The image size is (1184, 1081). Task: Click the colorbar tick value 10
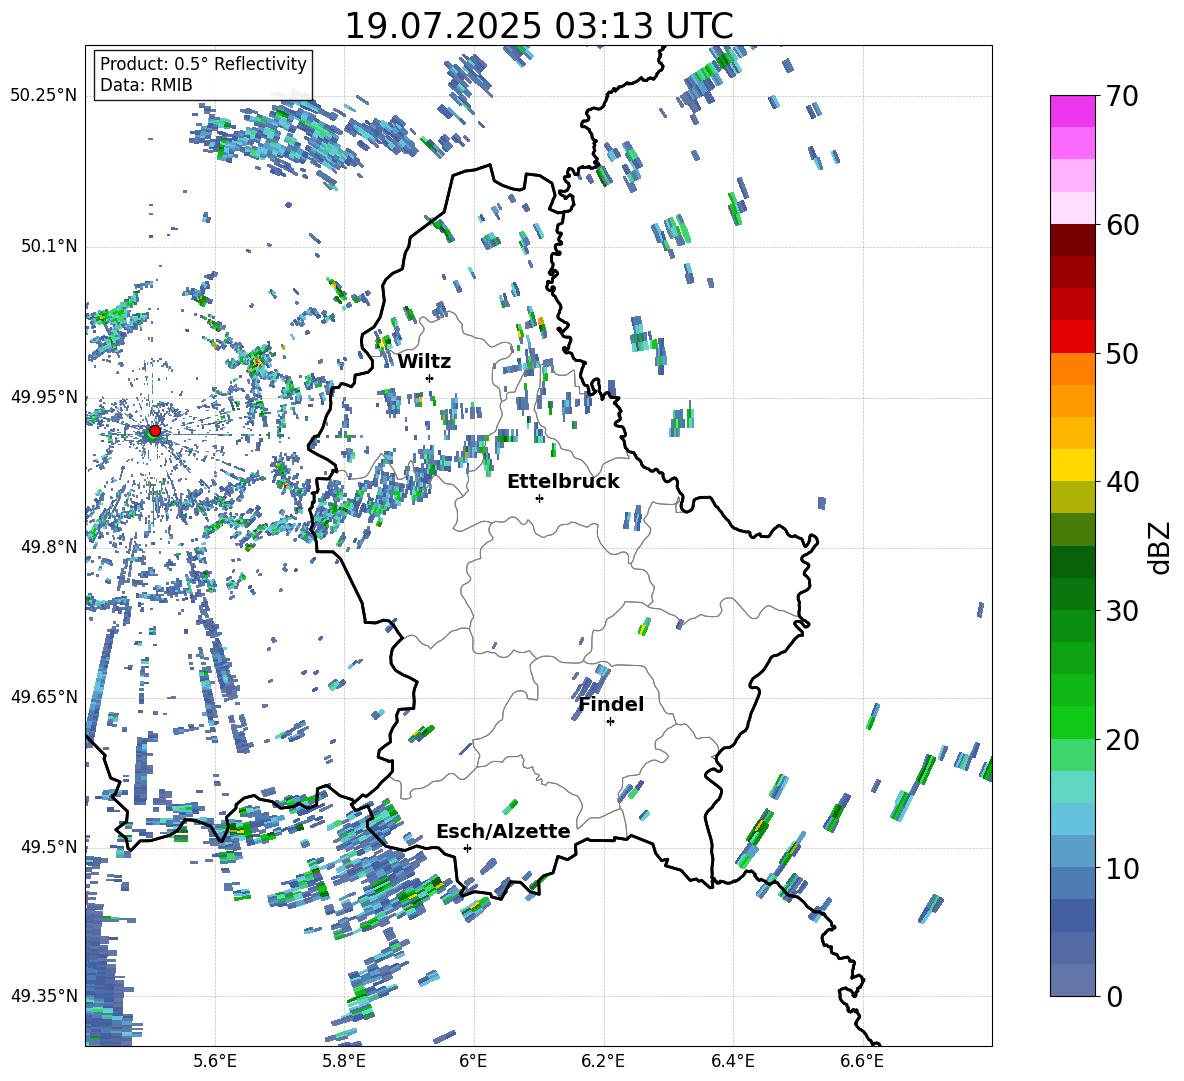1121,868
